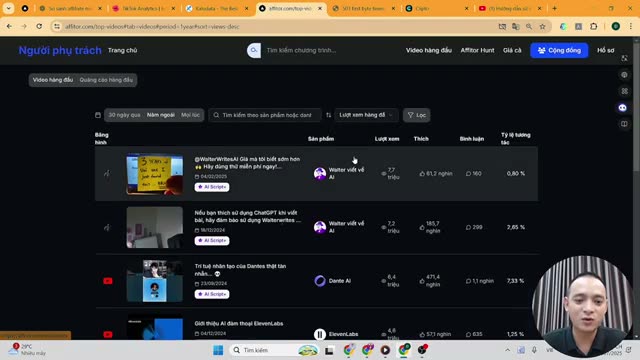640x360 pixels.
Task: Open the Dante AI video thumbnail
Action: coord(155,281)
